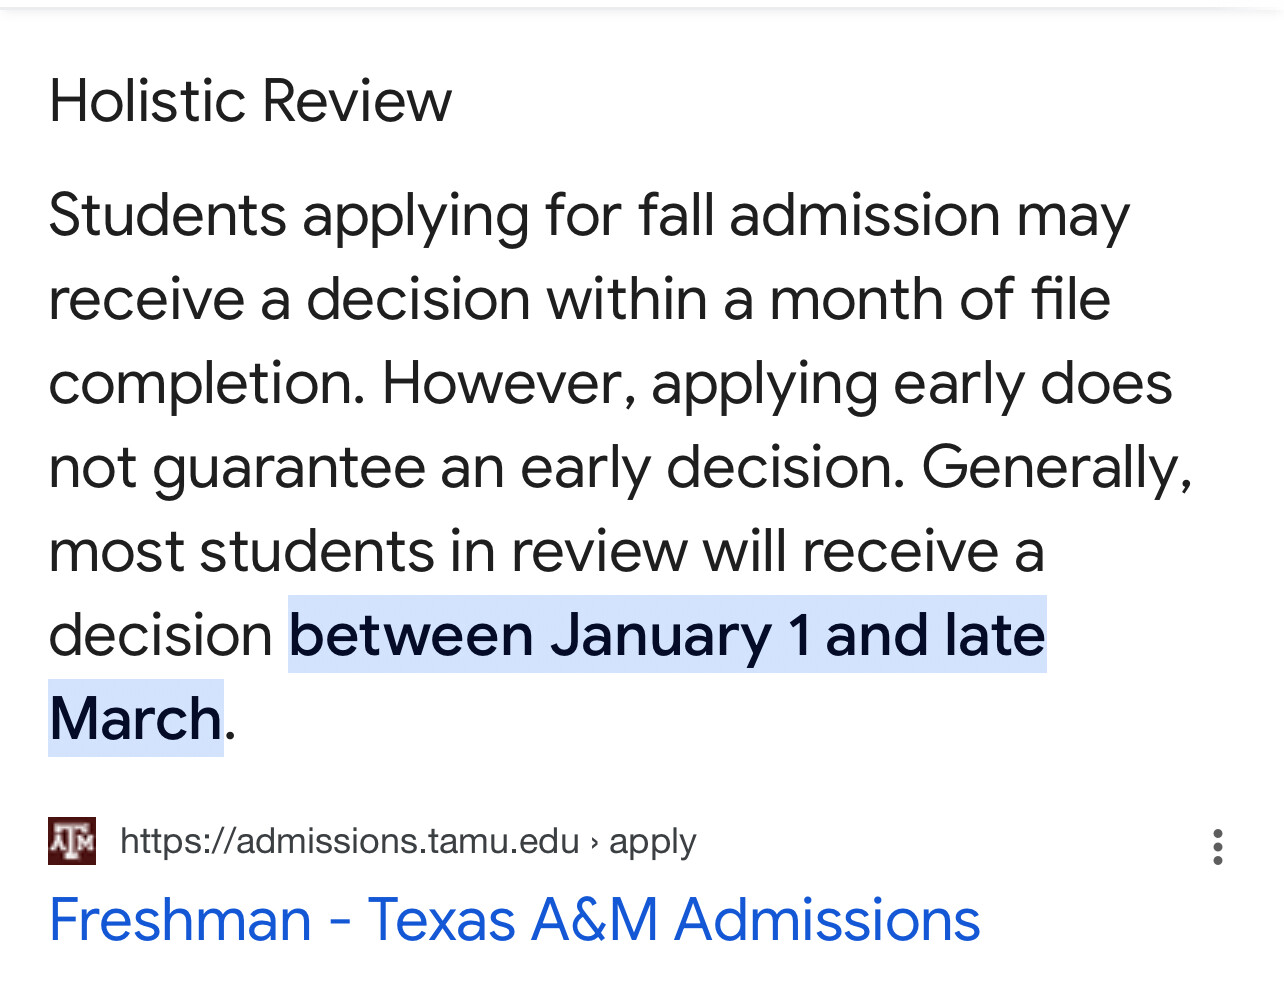Click the Texas A&M favicon

72,841
